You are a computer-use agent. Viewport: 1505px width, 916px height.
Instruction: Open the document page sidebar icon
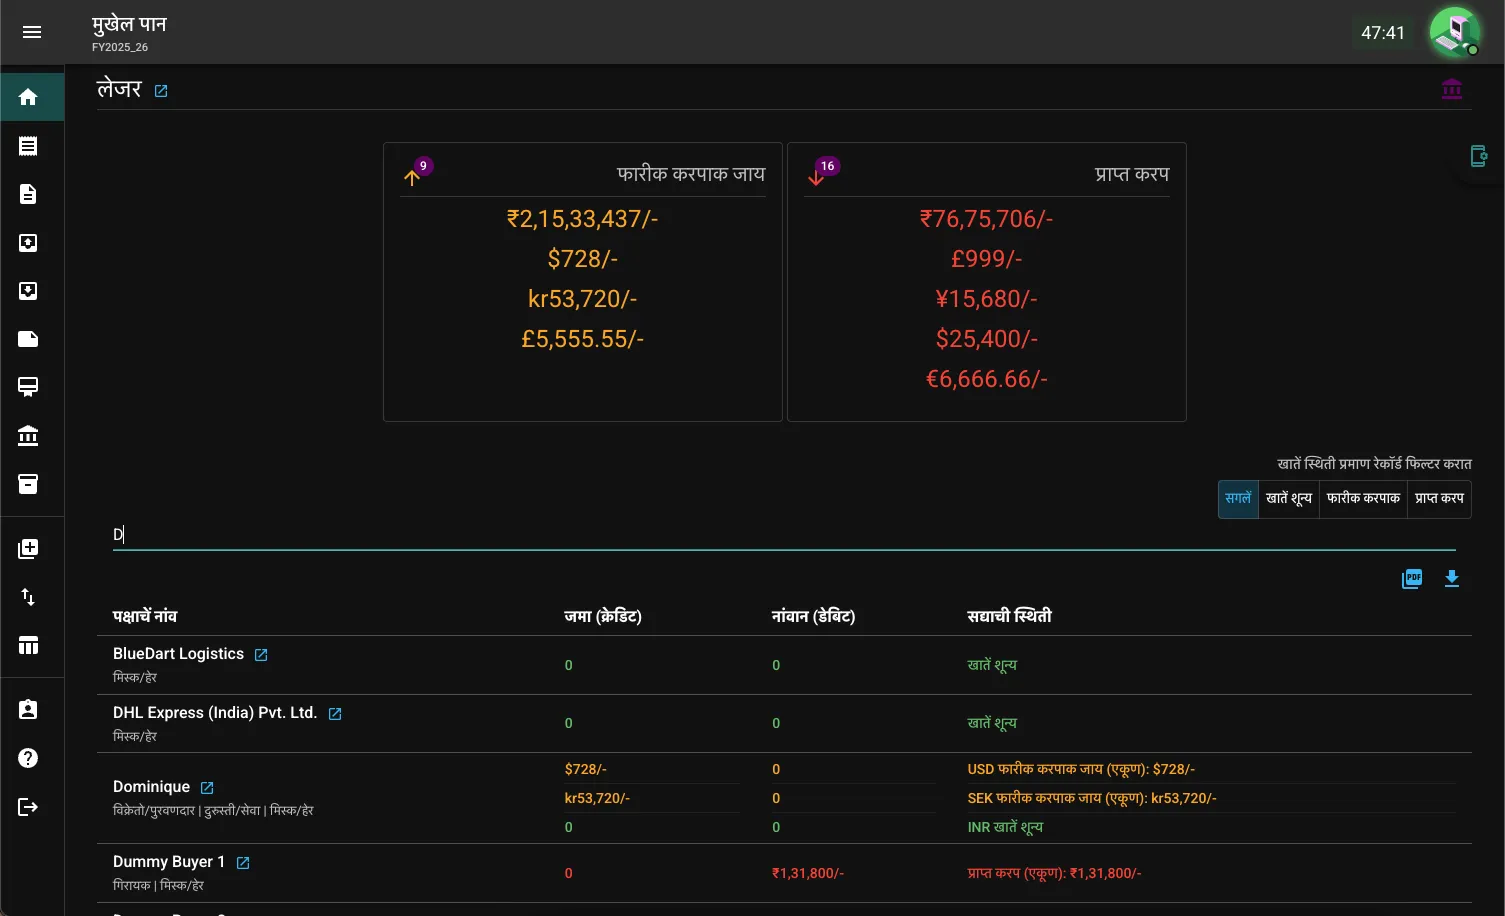click(x=28, y=194)
